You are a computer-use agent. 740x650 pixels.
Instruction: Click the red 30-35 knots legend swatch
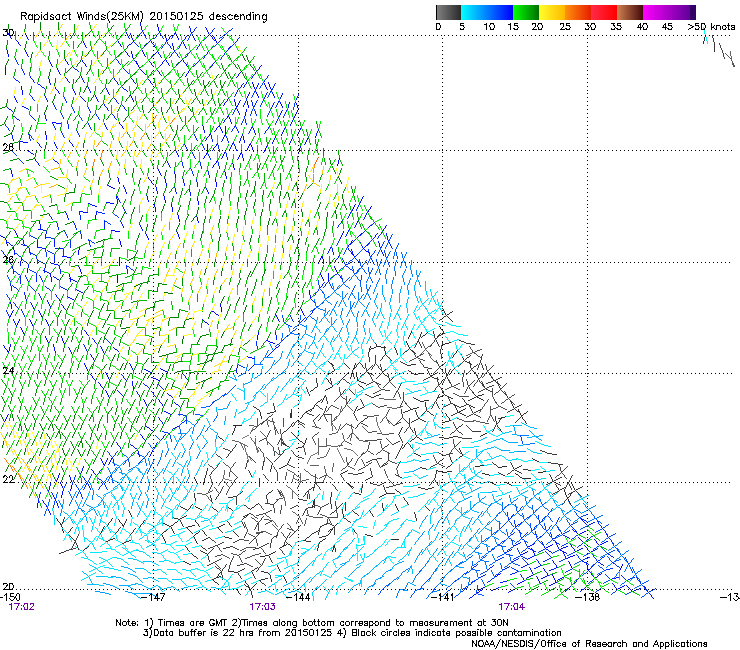pyautogui.click(x=604, y=12)
